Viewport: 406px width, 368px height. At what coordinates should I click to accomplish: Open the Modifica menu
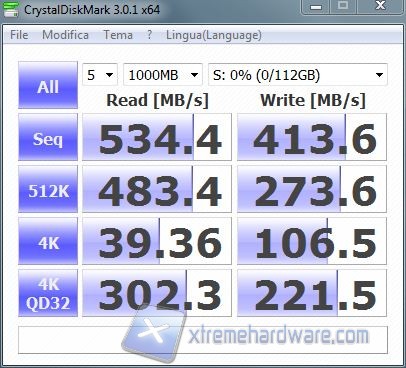click(x=65, y=35)
